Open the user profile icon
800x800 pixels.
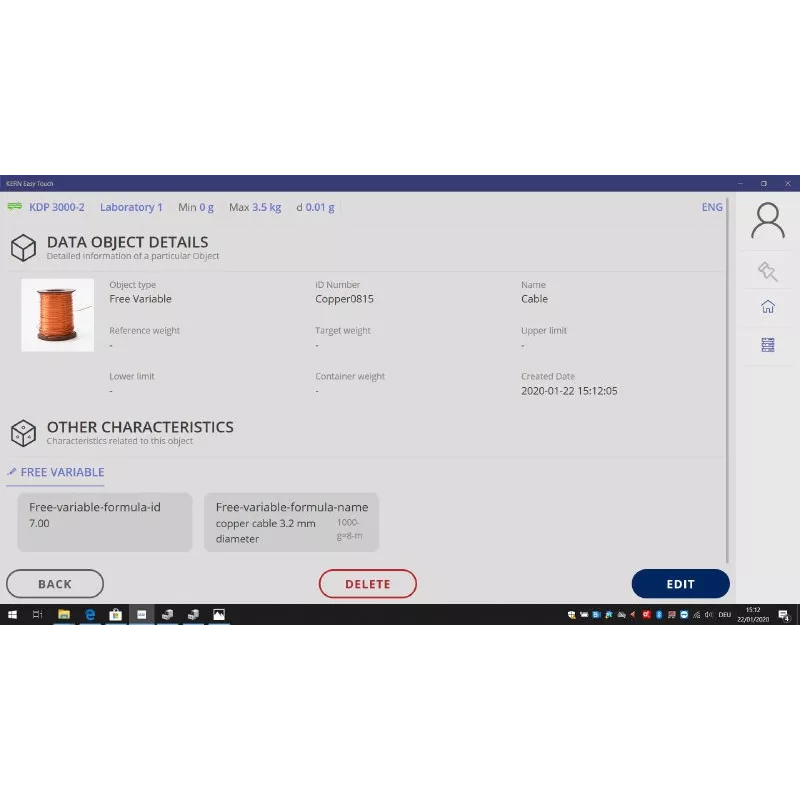coord(767,220)
